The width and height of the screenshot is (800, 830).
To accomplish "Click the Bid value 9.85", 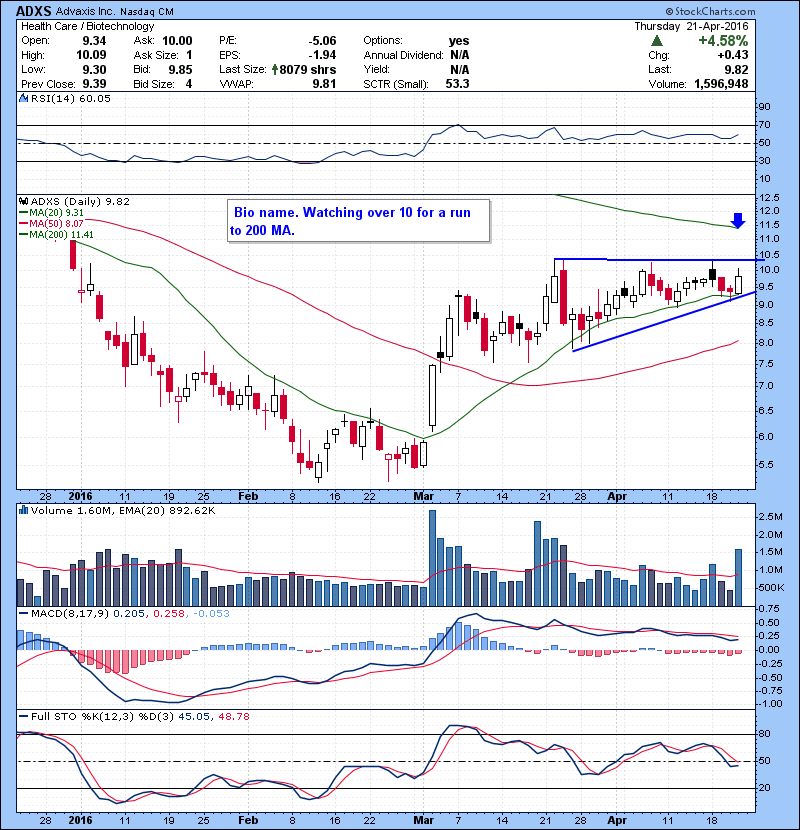I will 180,69.
